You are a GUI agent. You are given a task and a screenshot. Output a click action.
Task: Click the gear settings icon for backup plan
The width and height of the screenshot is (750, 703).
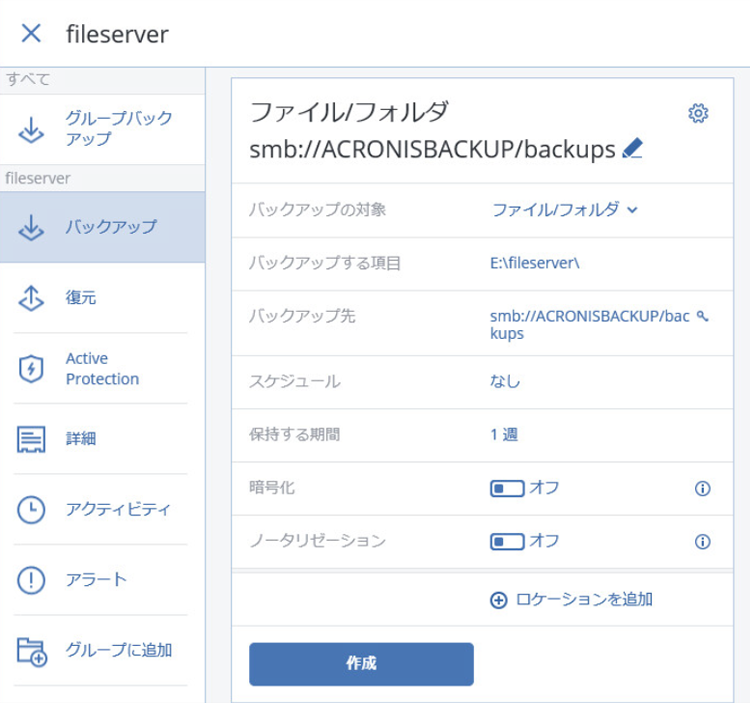pyautogui.click(x=699, y=114)
